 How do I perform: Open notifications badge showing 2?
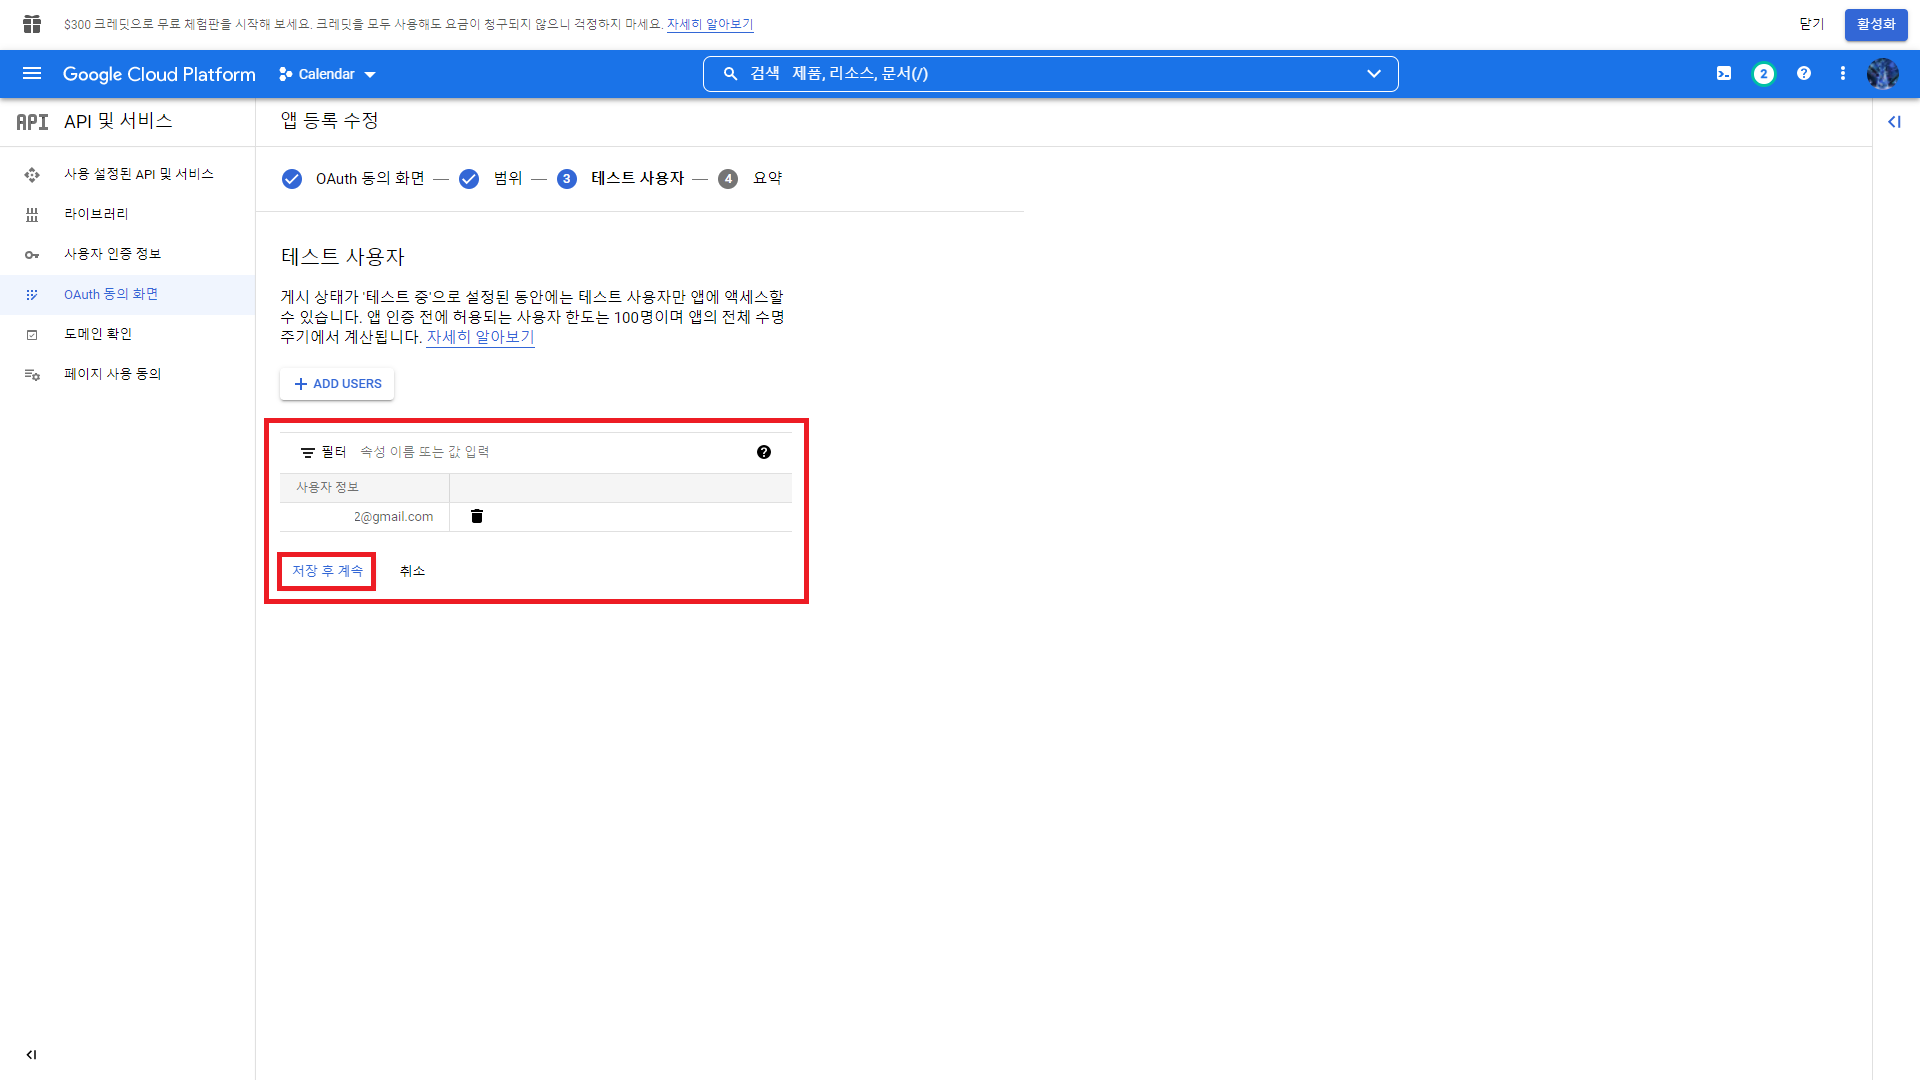coord(1763,74)
